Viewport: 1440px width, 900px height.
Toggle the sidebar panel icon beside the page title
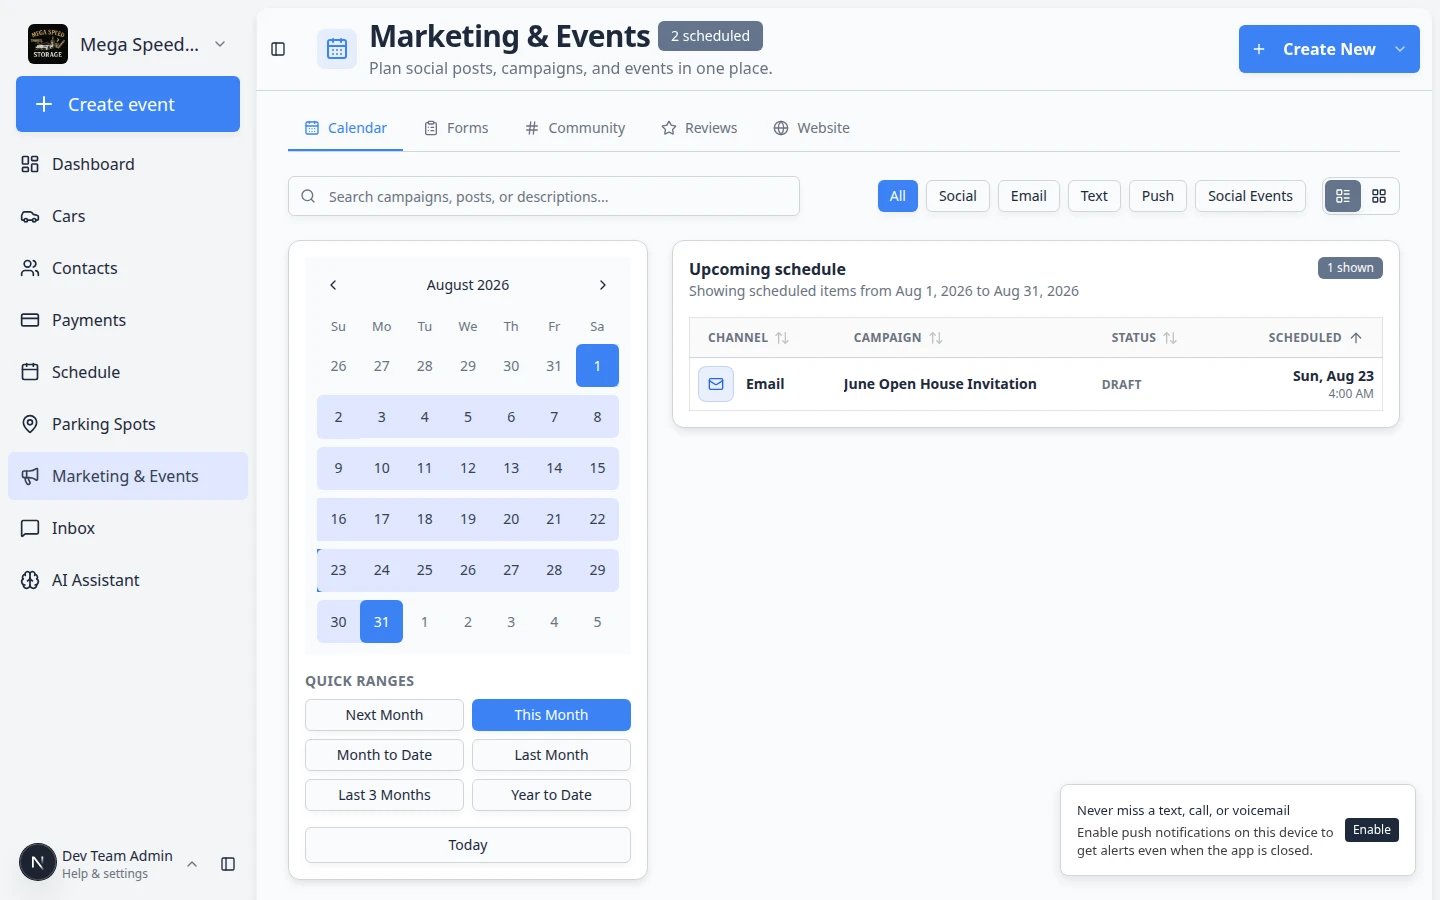point(278,49)
